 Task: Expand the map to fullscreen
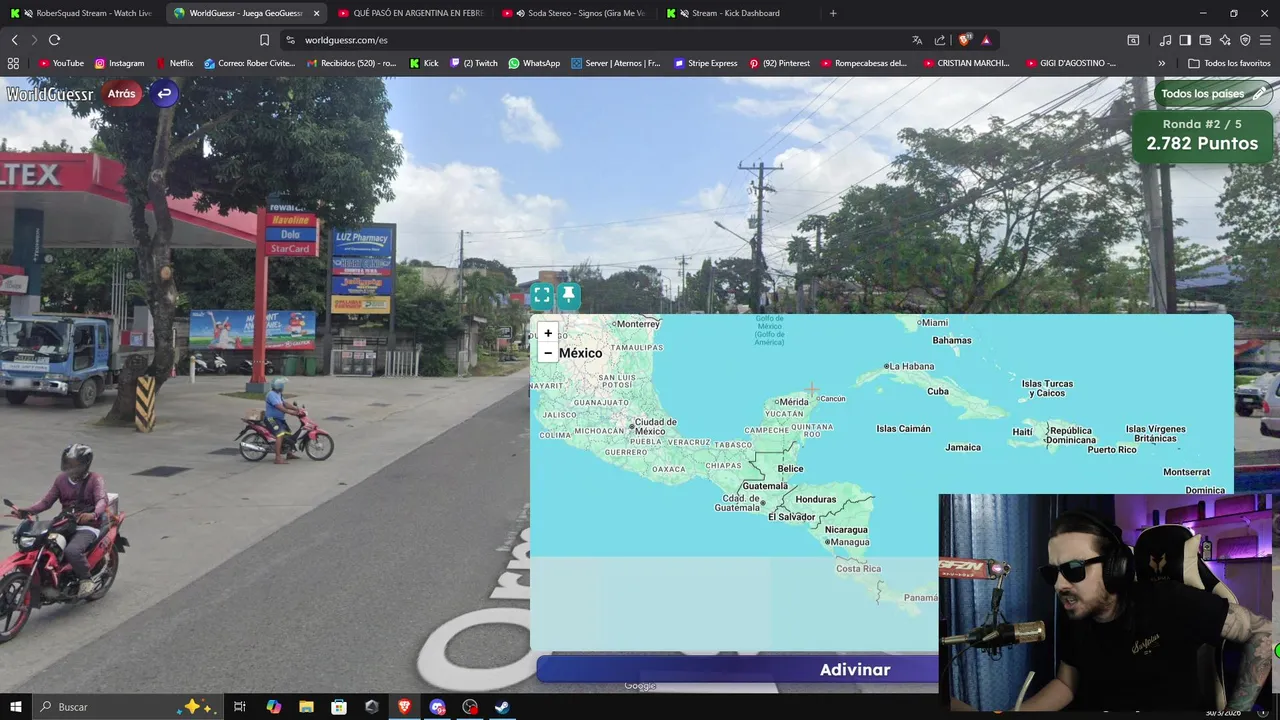pyautogui.click(x=542, y=295)
